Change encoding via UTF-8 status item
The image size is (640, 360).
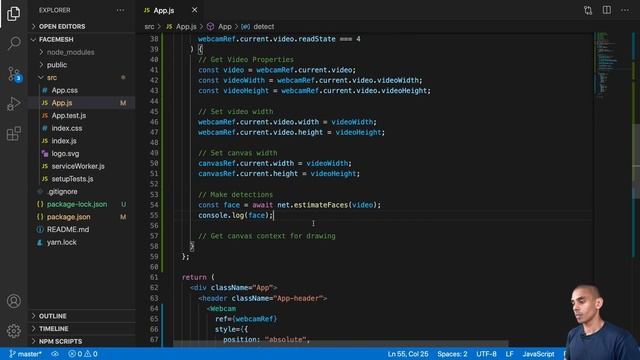[486, 354]
